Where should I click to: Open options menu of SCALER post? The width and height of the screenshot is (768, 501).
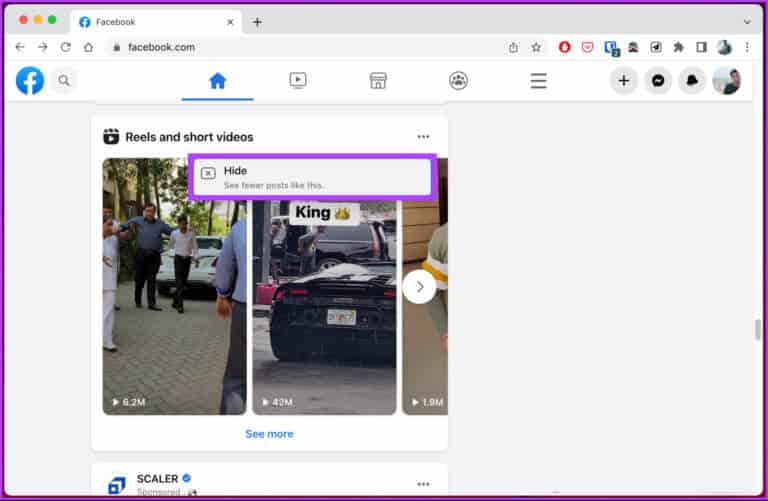click(x=423, y=484)
